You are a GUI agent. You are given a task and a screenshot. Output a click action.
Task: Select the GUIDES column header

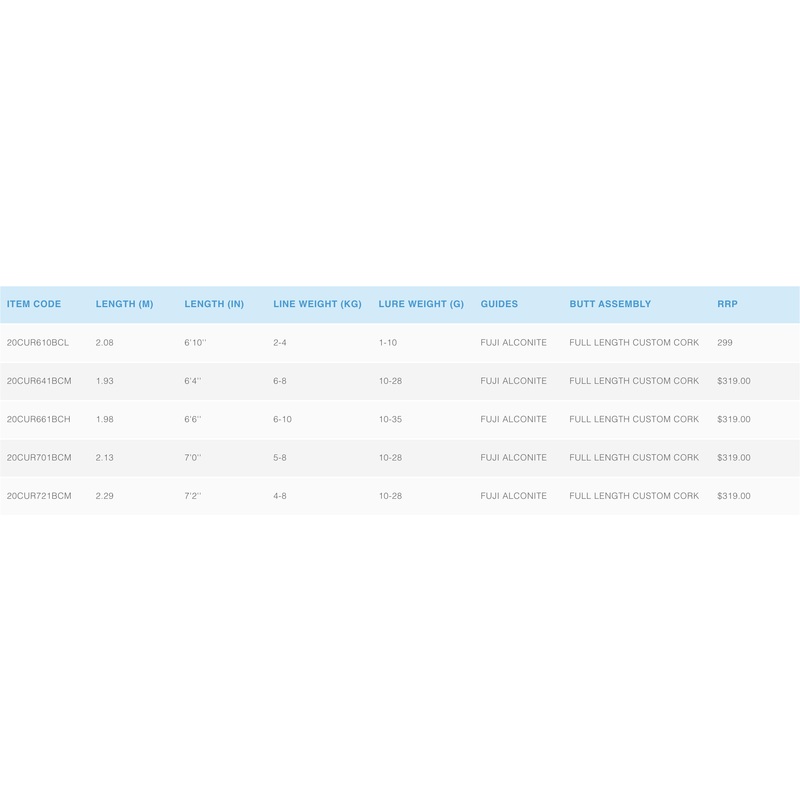pos(499,304)
